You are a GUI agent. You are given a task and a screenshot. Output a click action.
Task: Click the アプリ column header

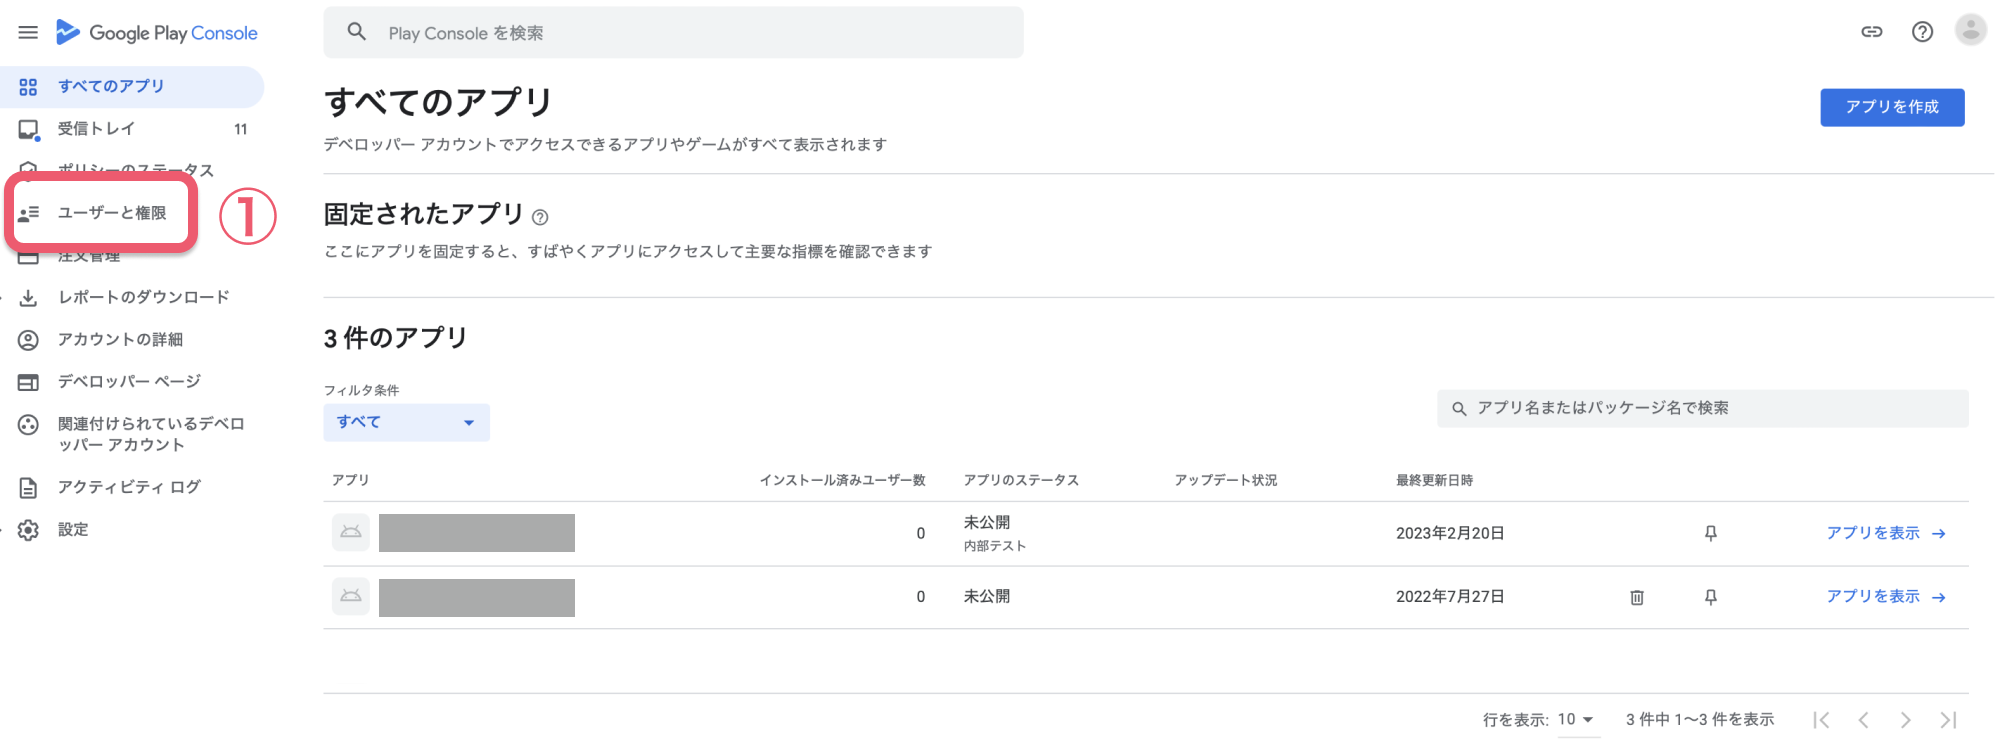click(x=351, y=480)
